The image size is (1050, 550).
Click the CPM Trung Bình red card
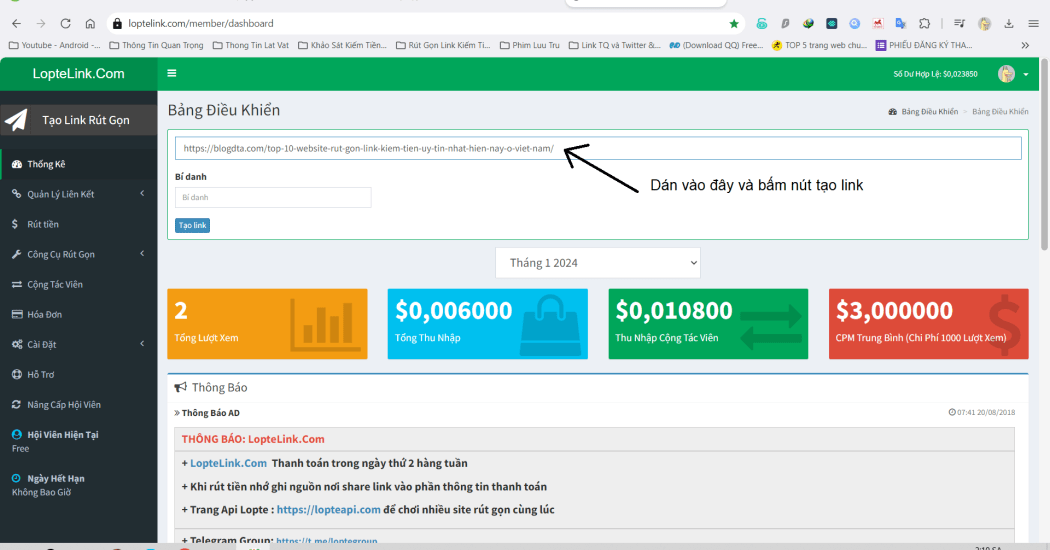click(x=928, y=324)
